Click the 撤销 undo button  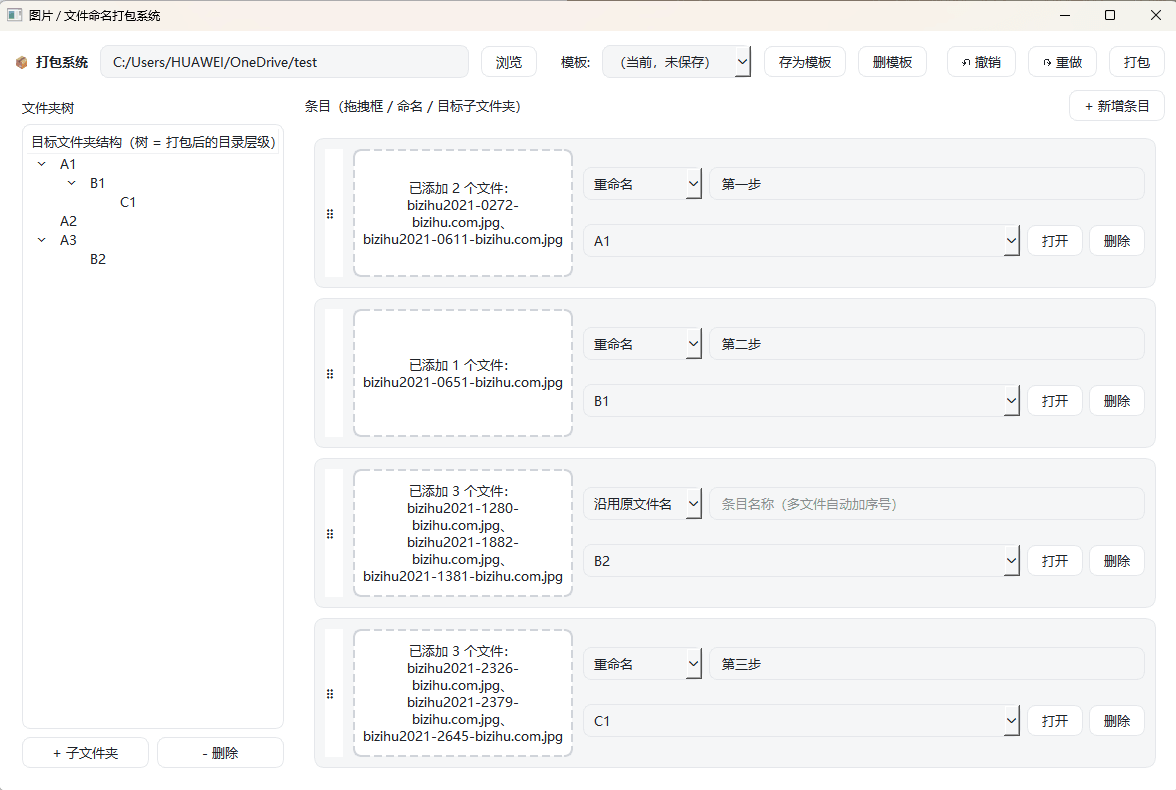pos(981,62)
